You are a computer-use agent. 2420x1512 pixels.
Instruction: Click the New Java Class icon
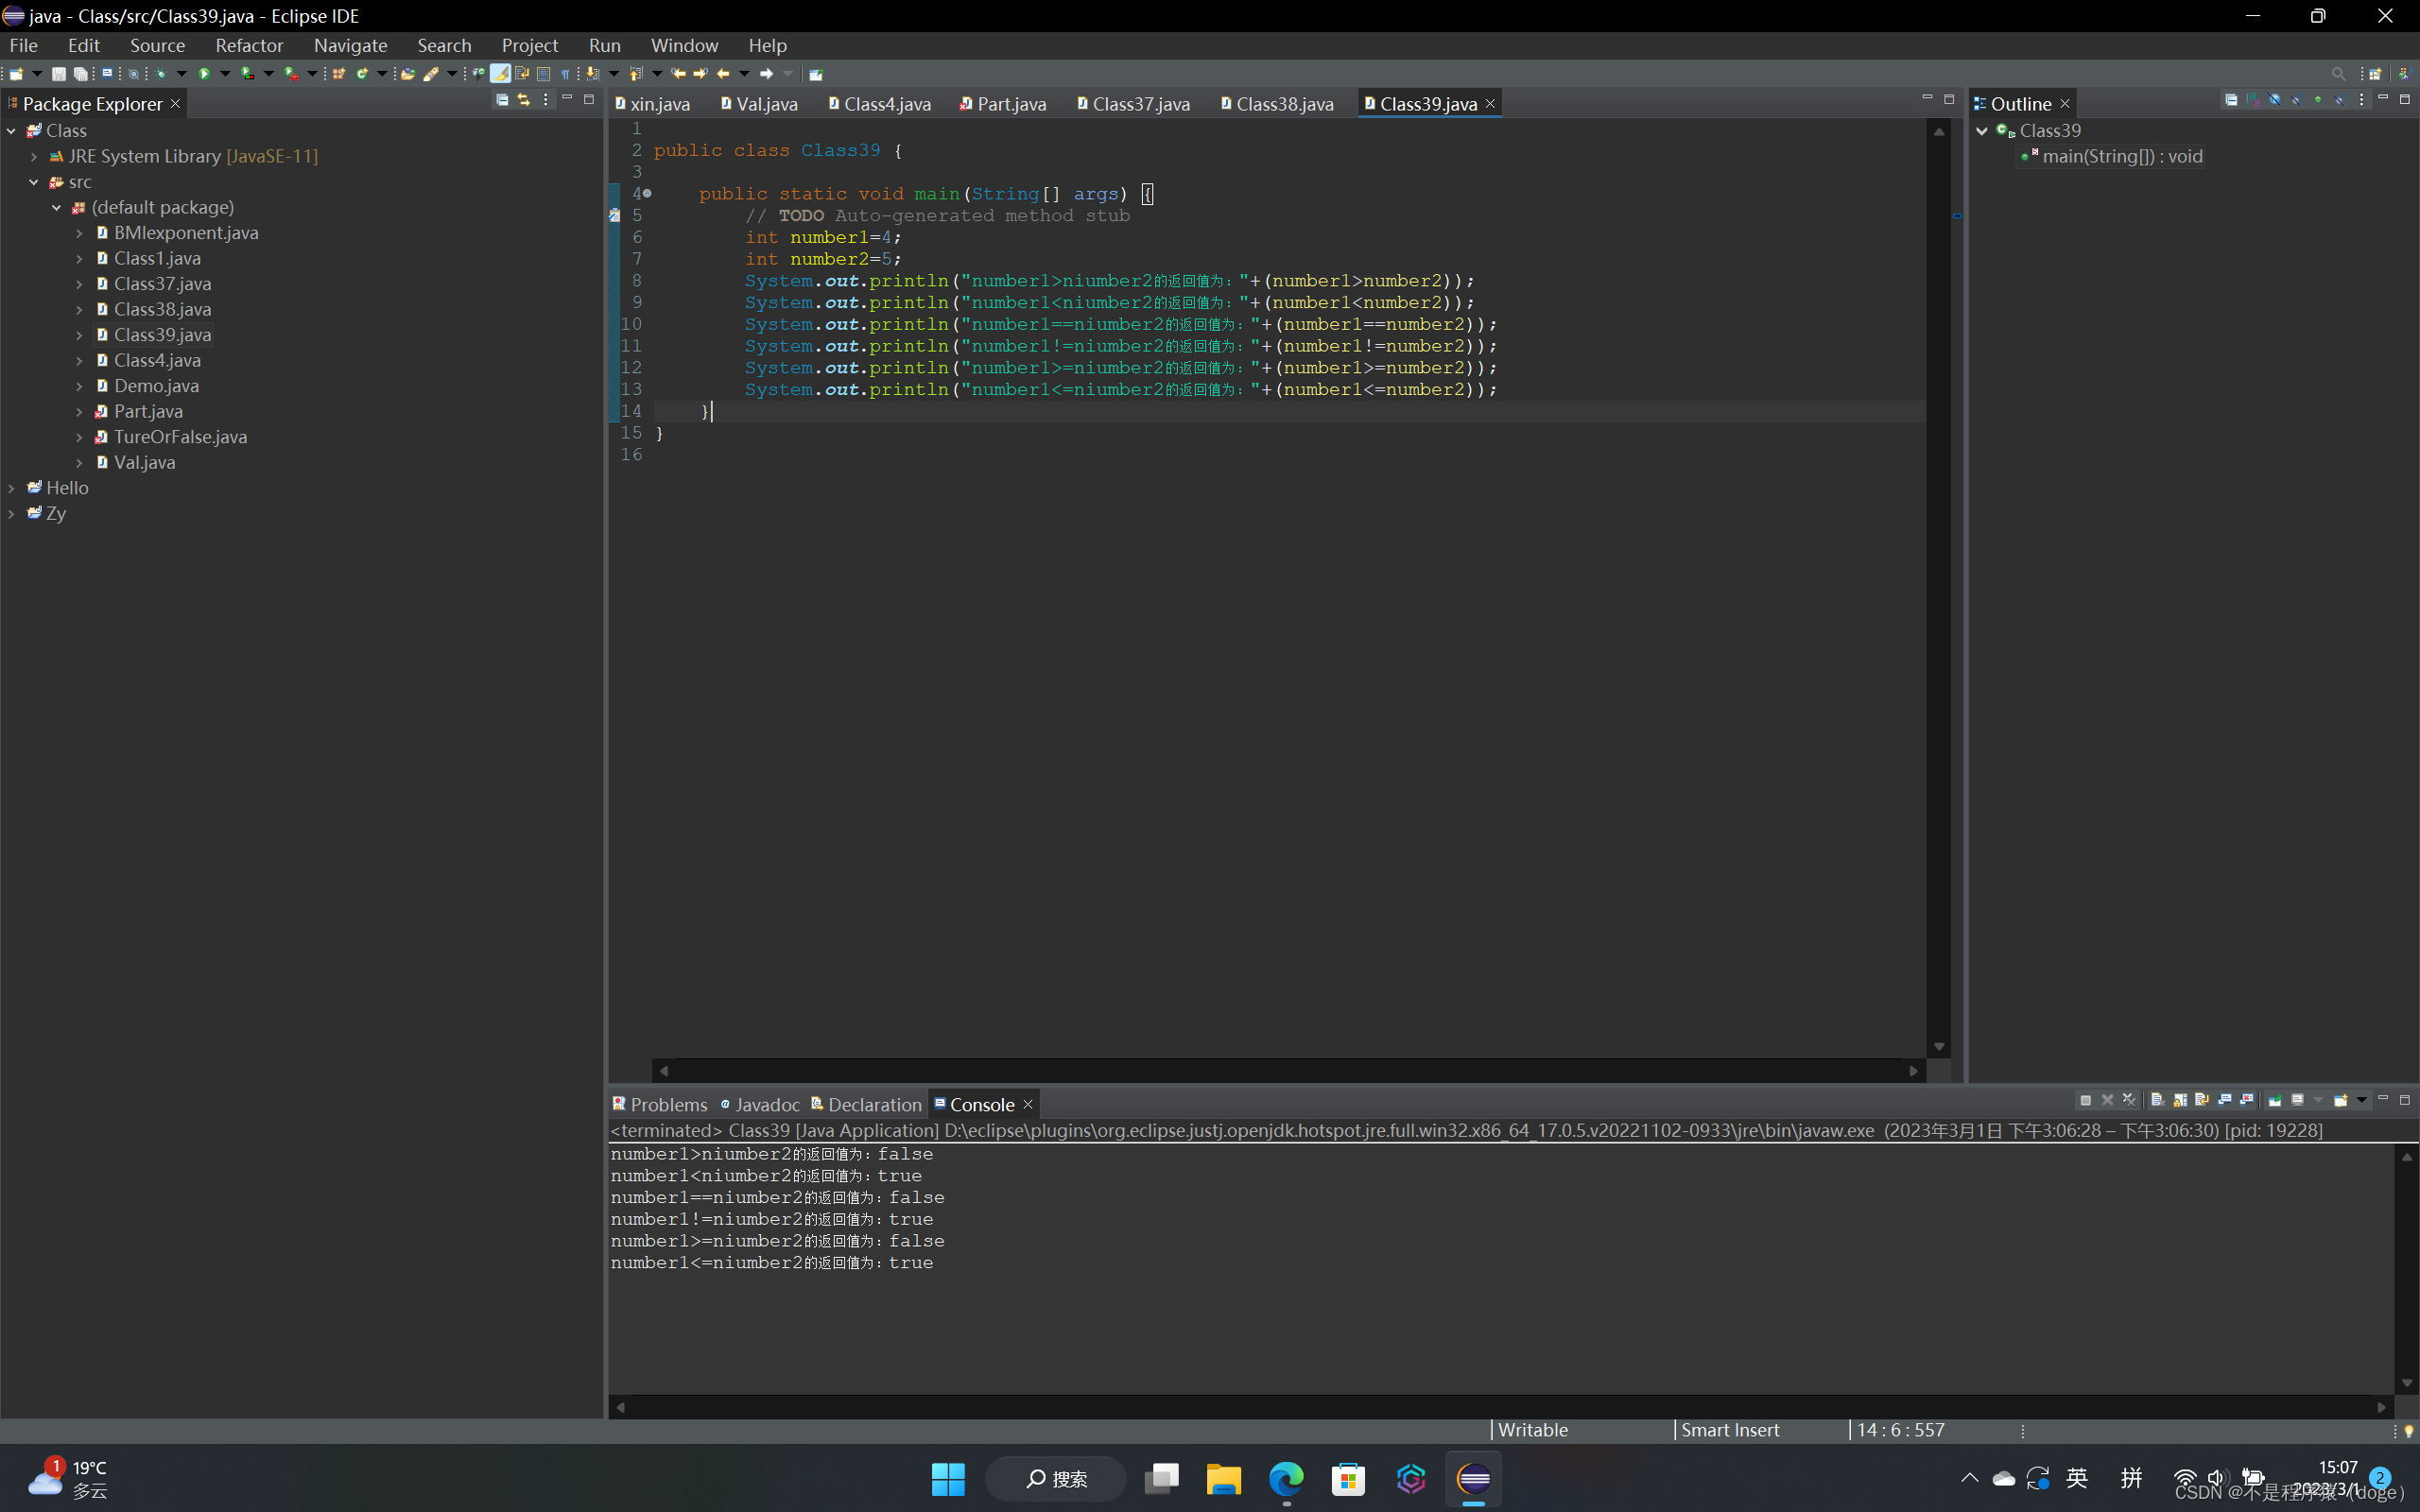coord(362,74)
